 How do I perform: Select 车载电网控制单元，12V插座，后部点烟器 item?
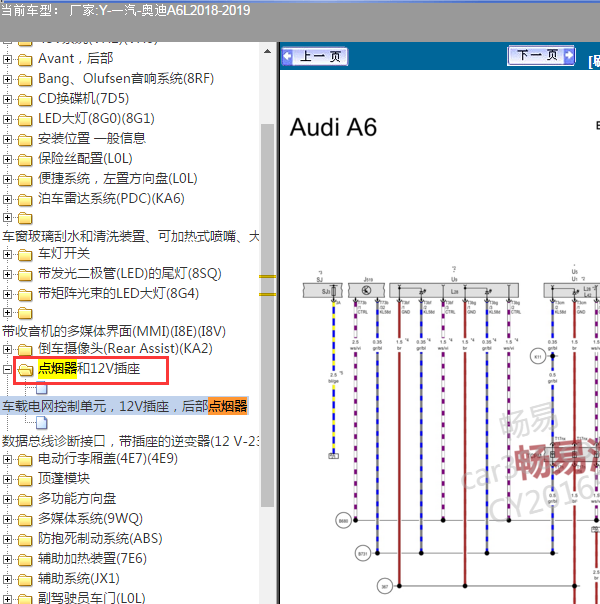pyautogui.click(x=124, y=406)
